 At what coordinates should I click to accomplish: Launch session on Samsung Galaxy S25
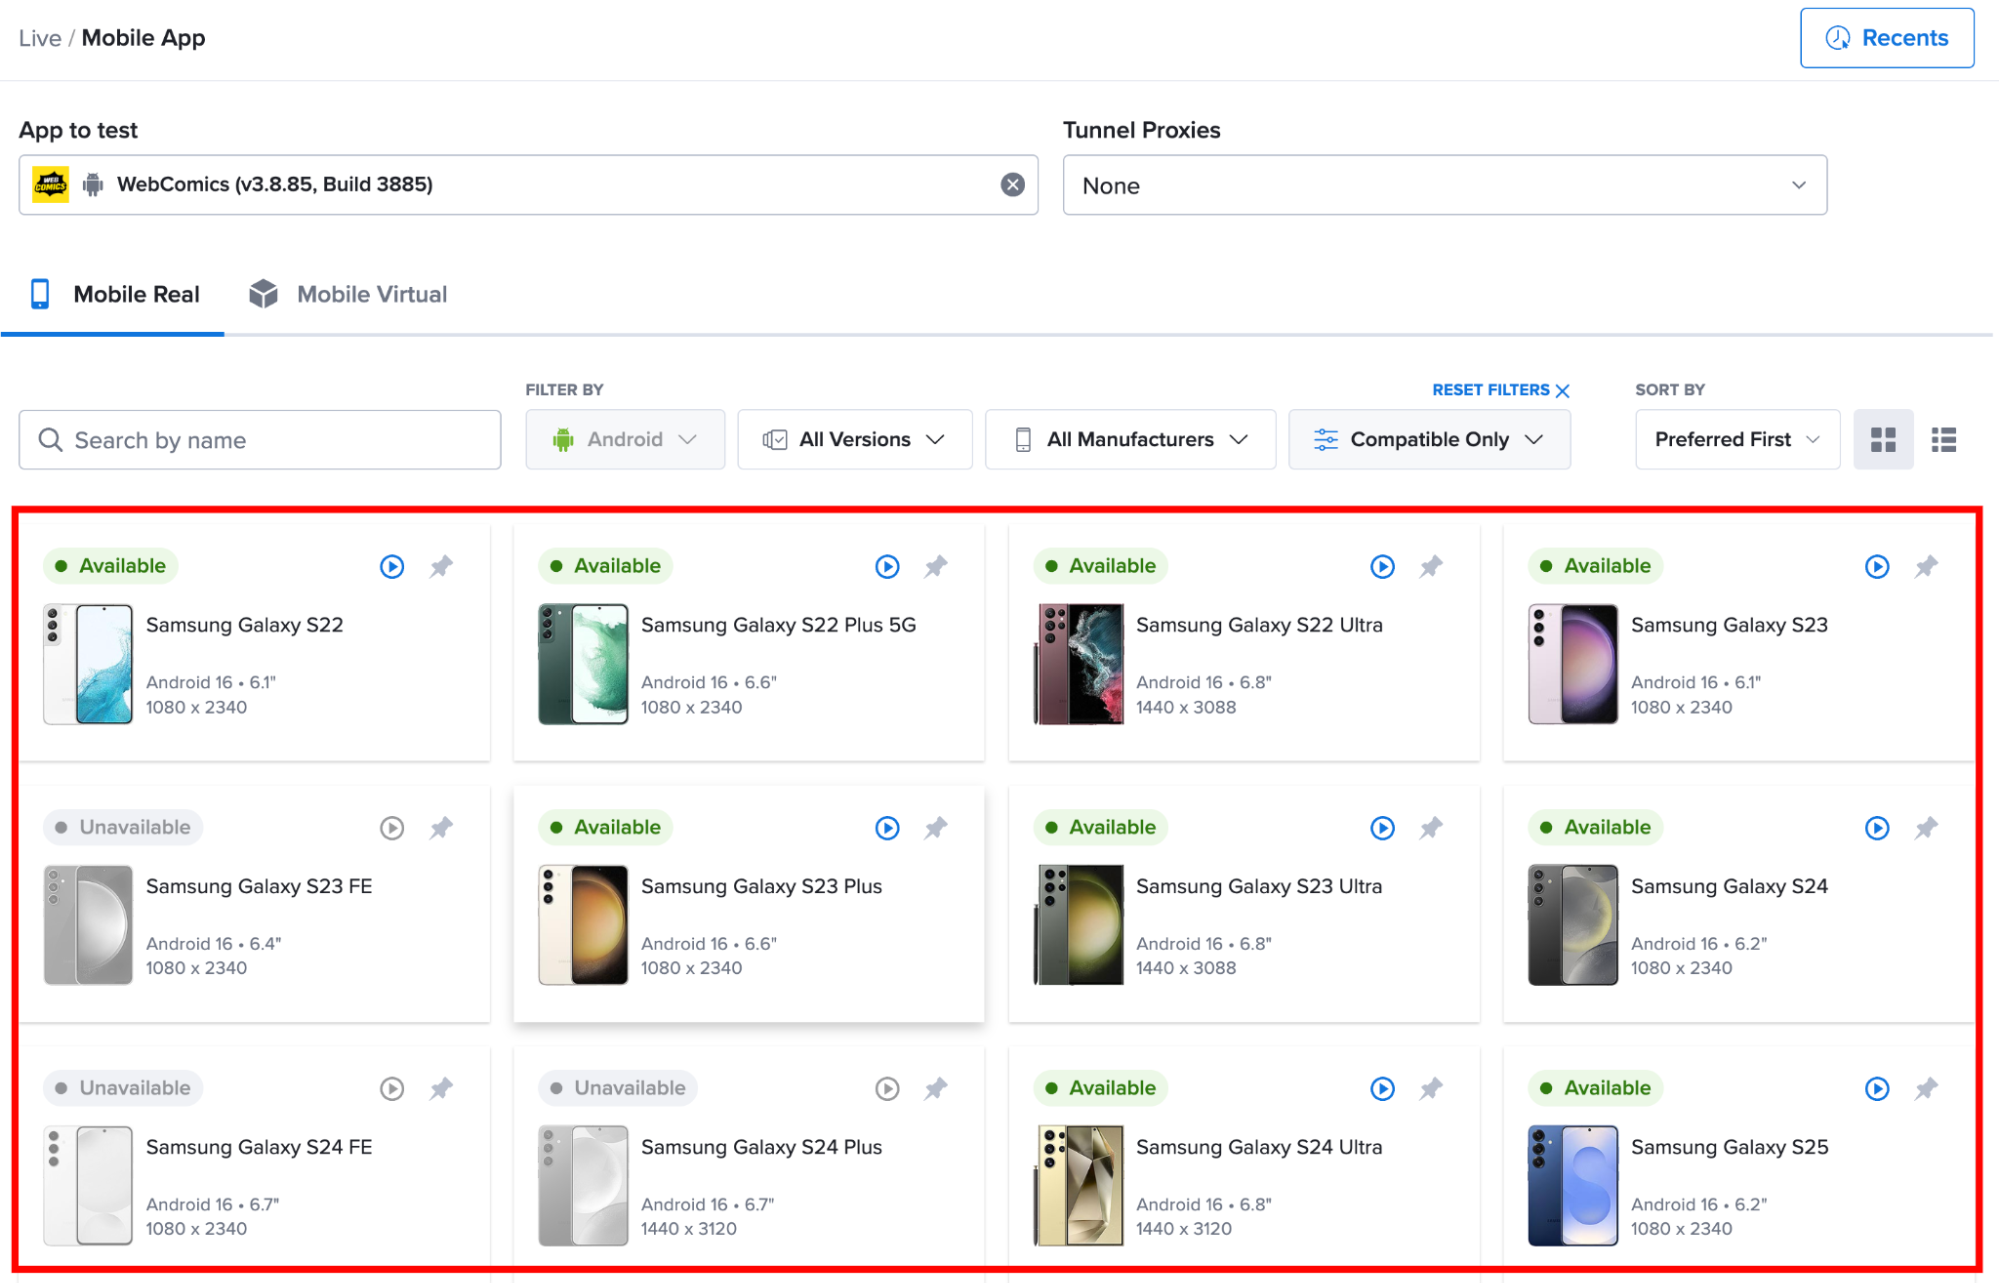[x=1877, y=1089]
